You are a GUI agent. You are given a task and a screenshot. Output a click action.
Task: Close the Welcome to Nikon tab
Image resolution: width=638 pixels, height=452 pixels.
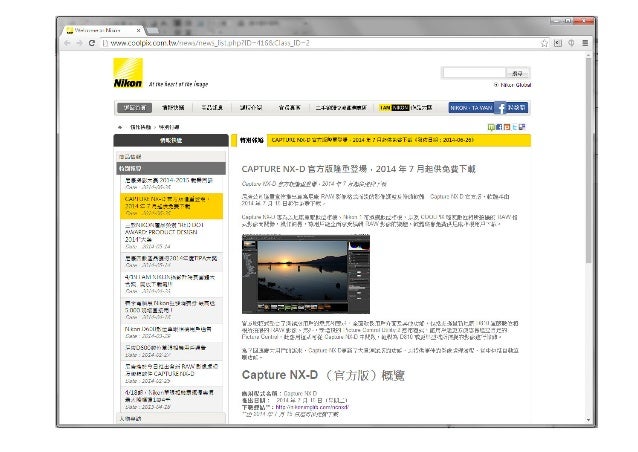(x=138, y=31)
